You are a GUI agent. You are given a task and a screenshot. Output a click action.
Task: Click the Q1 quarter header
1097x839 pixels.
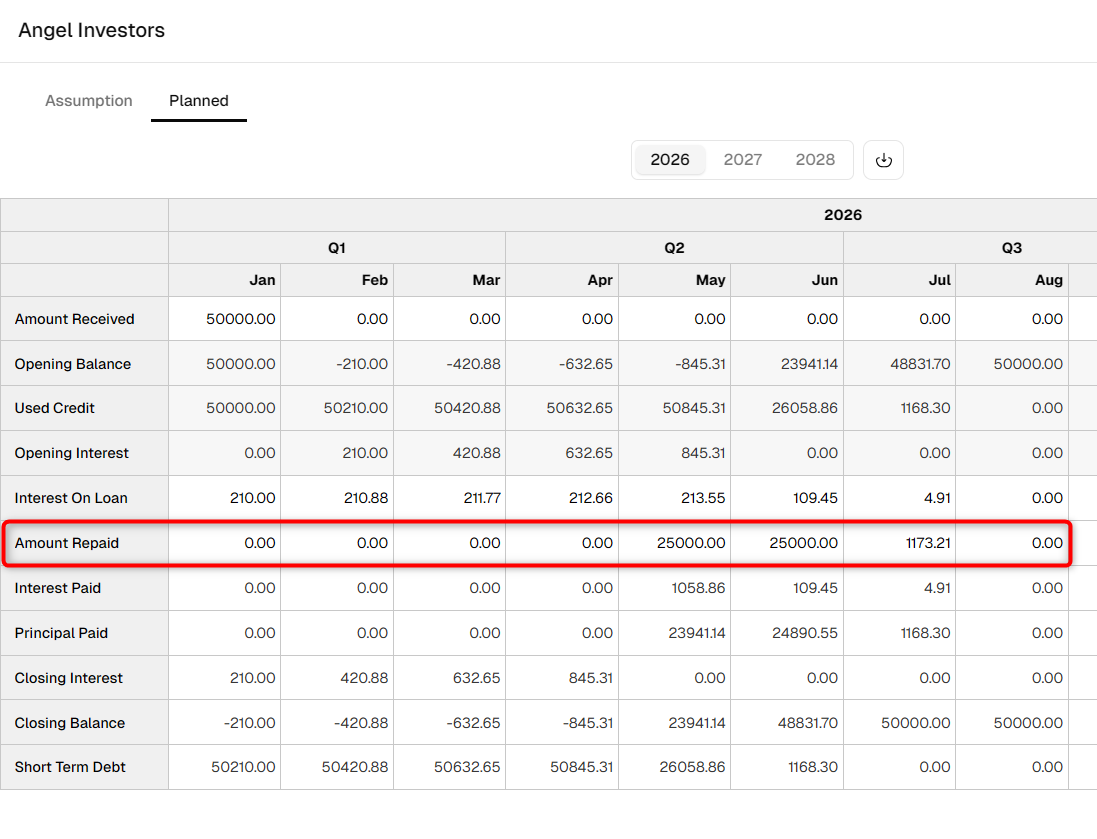337,248
